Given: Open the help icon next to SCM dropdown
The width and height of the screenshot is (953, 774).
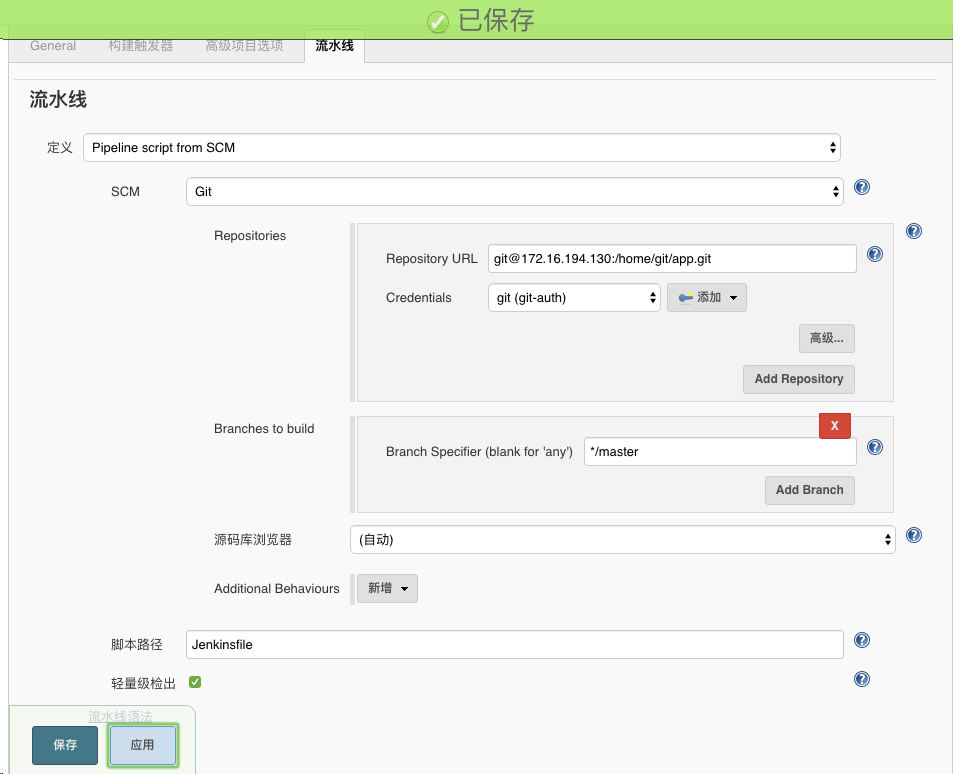Looking at the screenshot, I should click(x=861, y=187).
